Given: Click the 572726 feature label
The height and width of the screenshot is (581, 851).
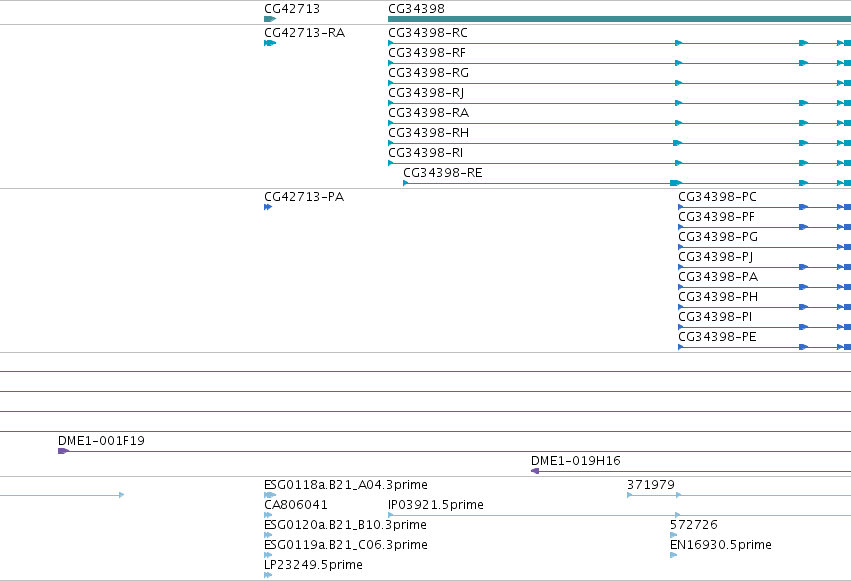Looking at the screenshot, I should 694,525.
